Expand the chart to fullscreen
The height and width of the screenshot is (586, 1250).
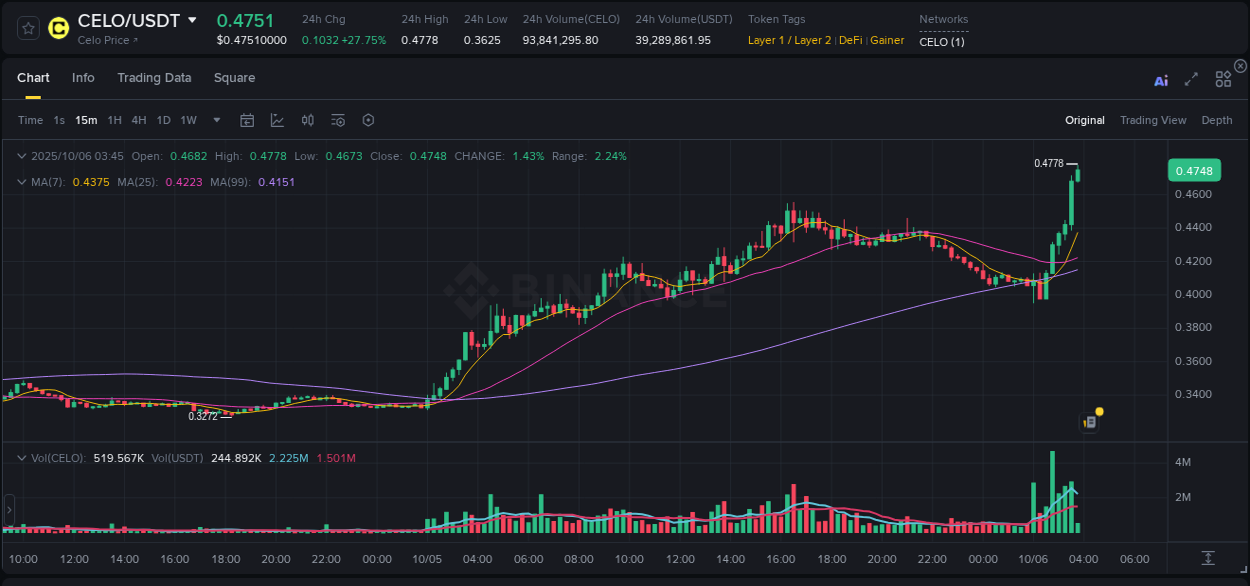click(x=1191, y=79)
